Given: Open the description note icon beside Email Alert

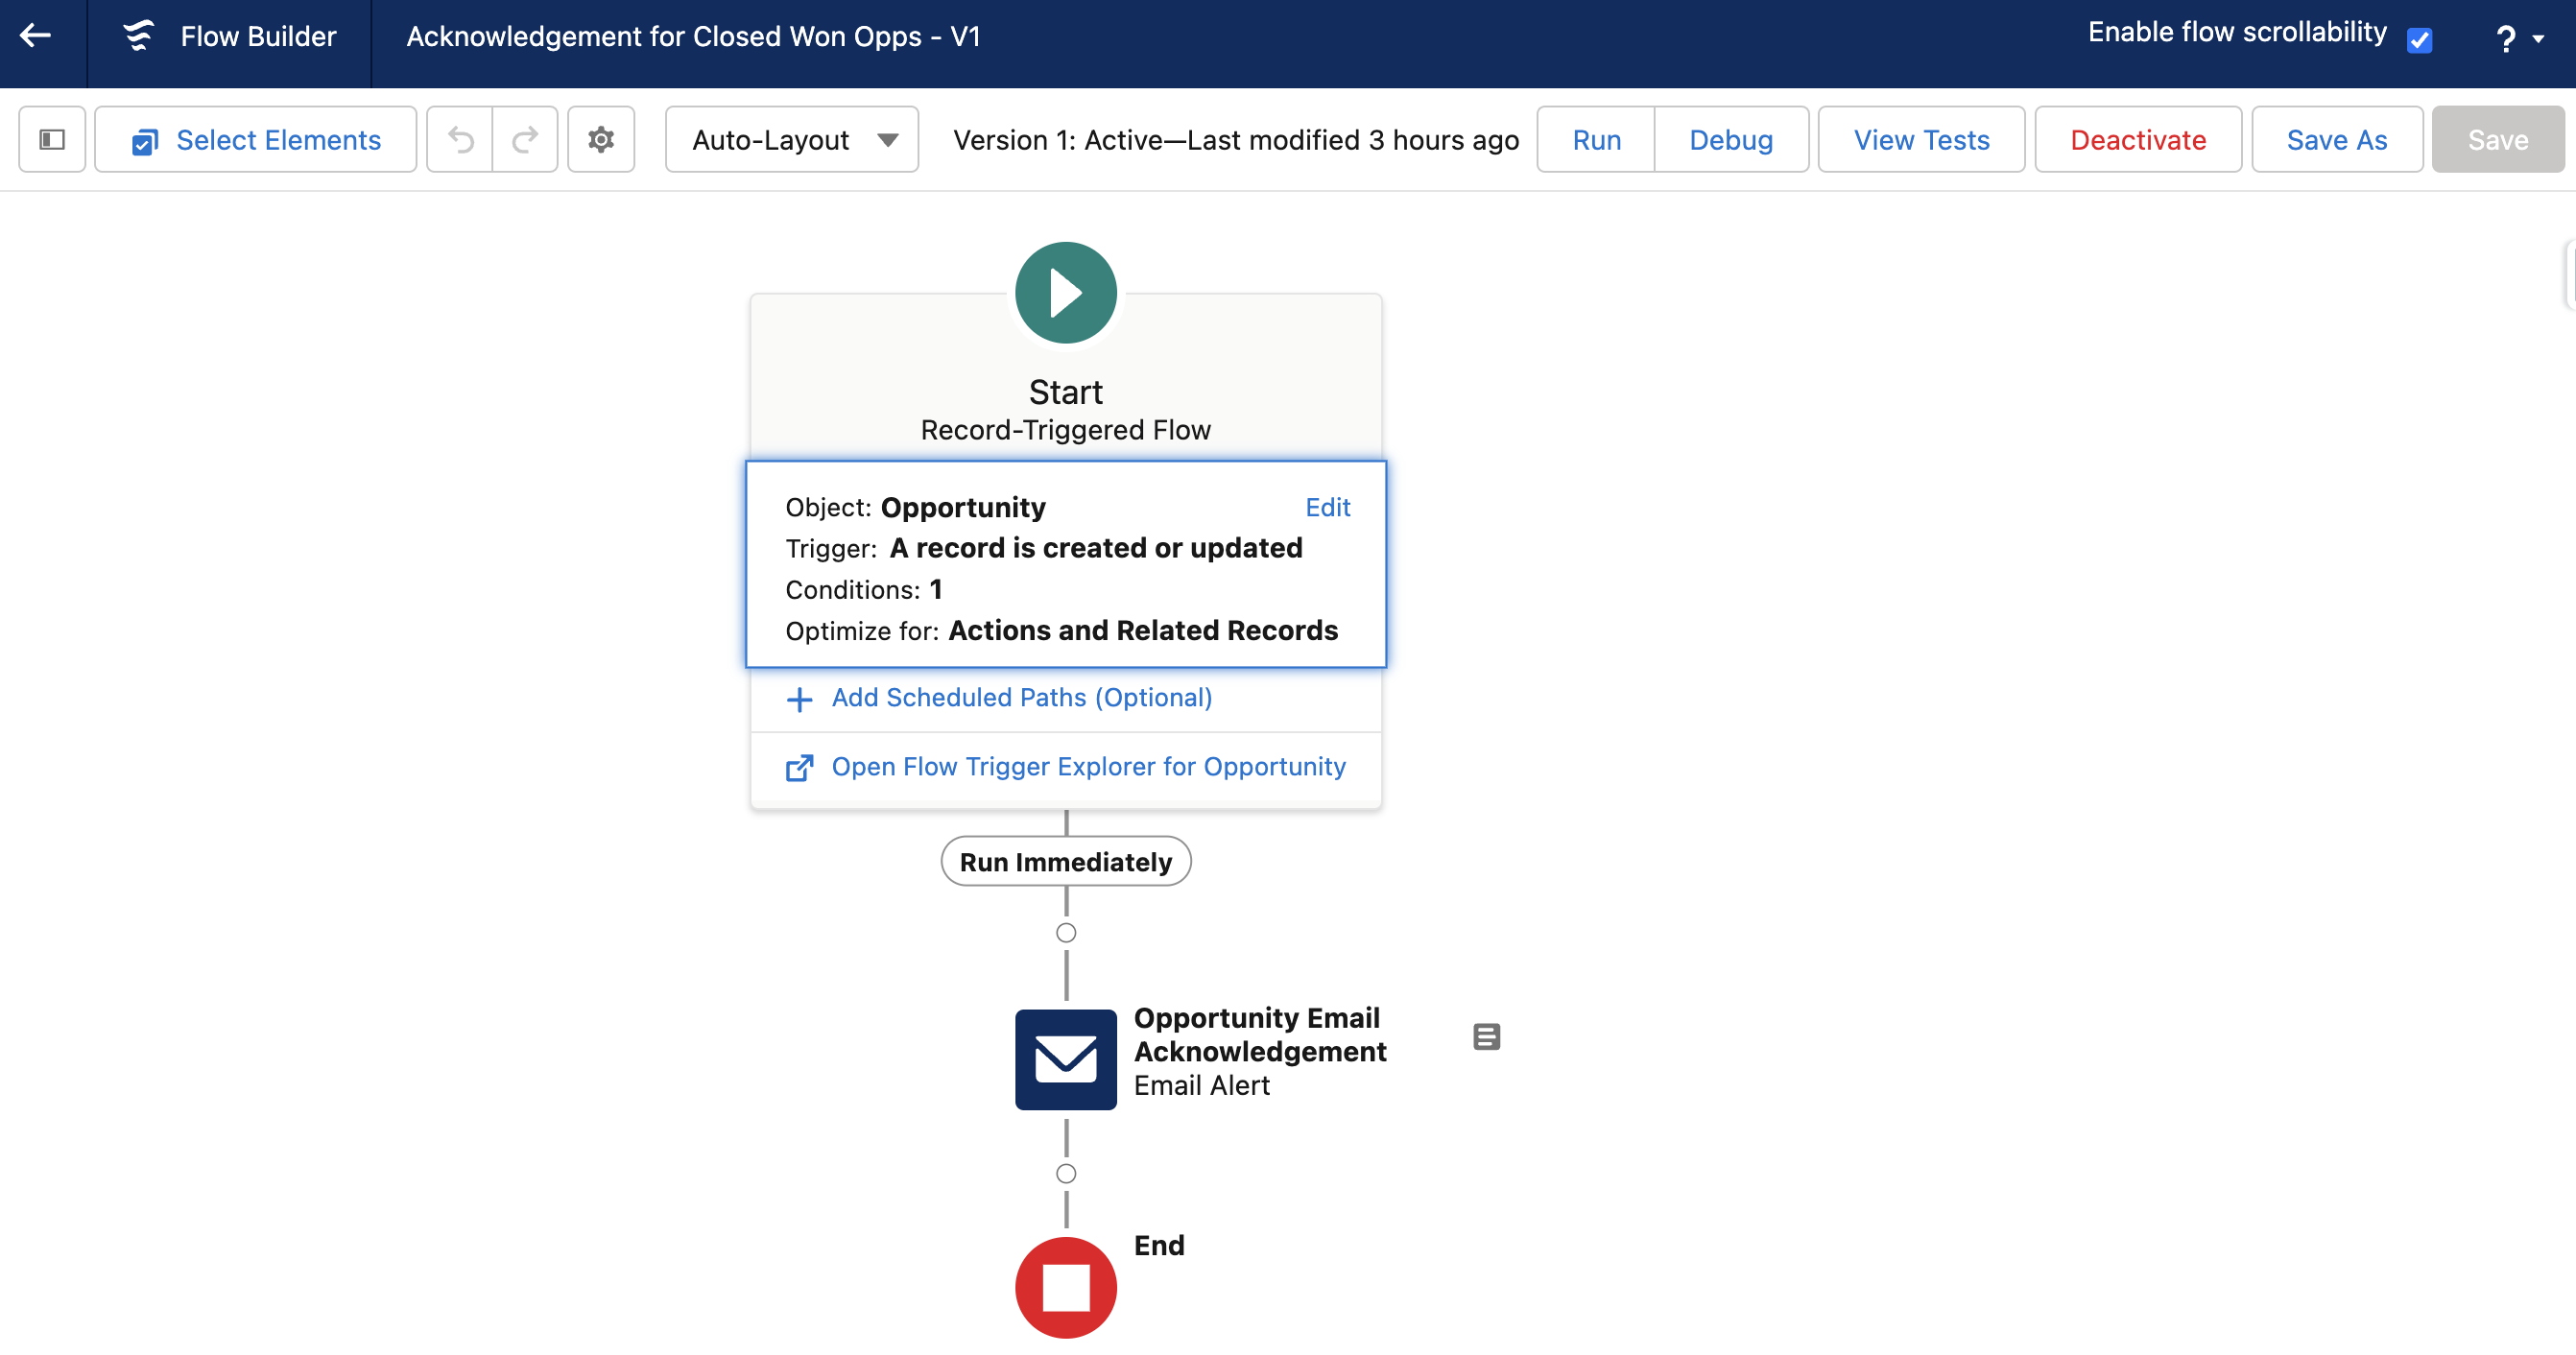Looking at the screenshot, I should [1486, 1037].
